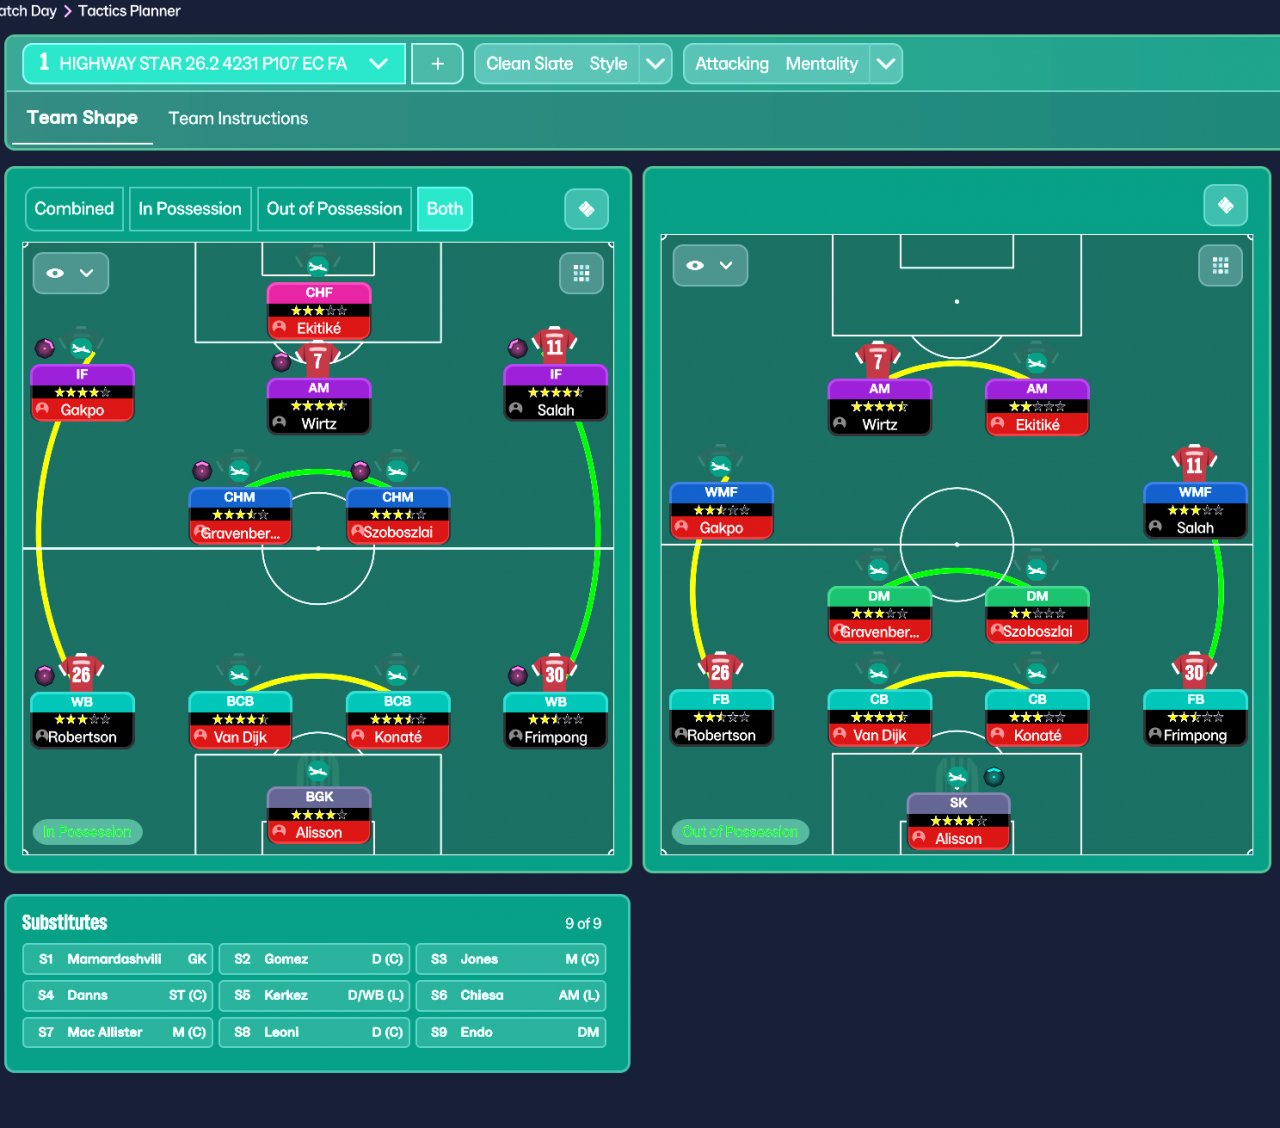Click the shirt icon above Ekitiké's CHF card

(318, 266)
